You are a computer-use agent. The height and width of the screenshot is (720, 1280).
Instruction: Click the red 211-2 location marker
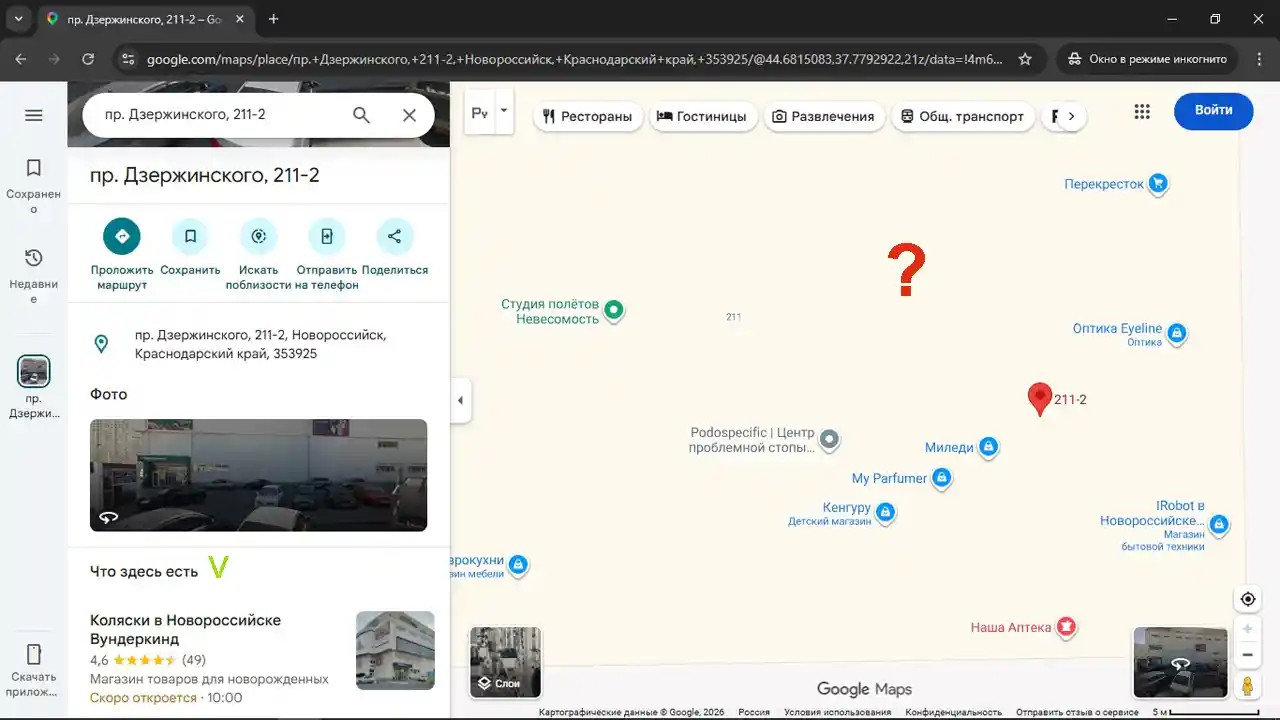coord(1040,398)
